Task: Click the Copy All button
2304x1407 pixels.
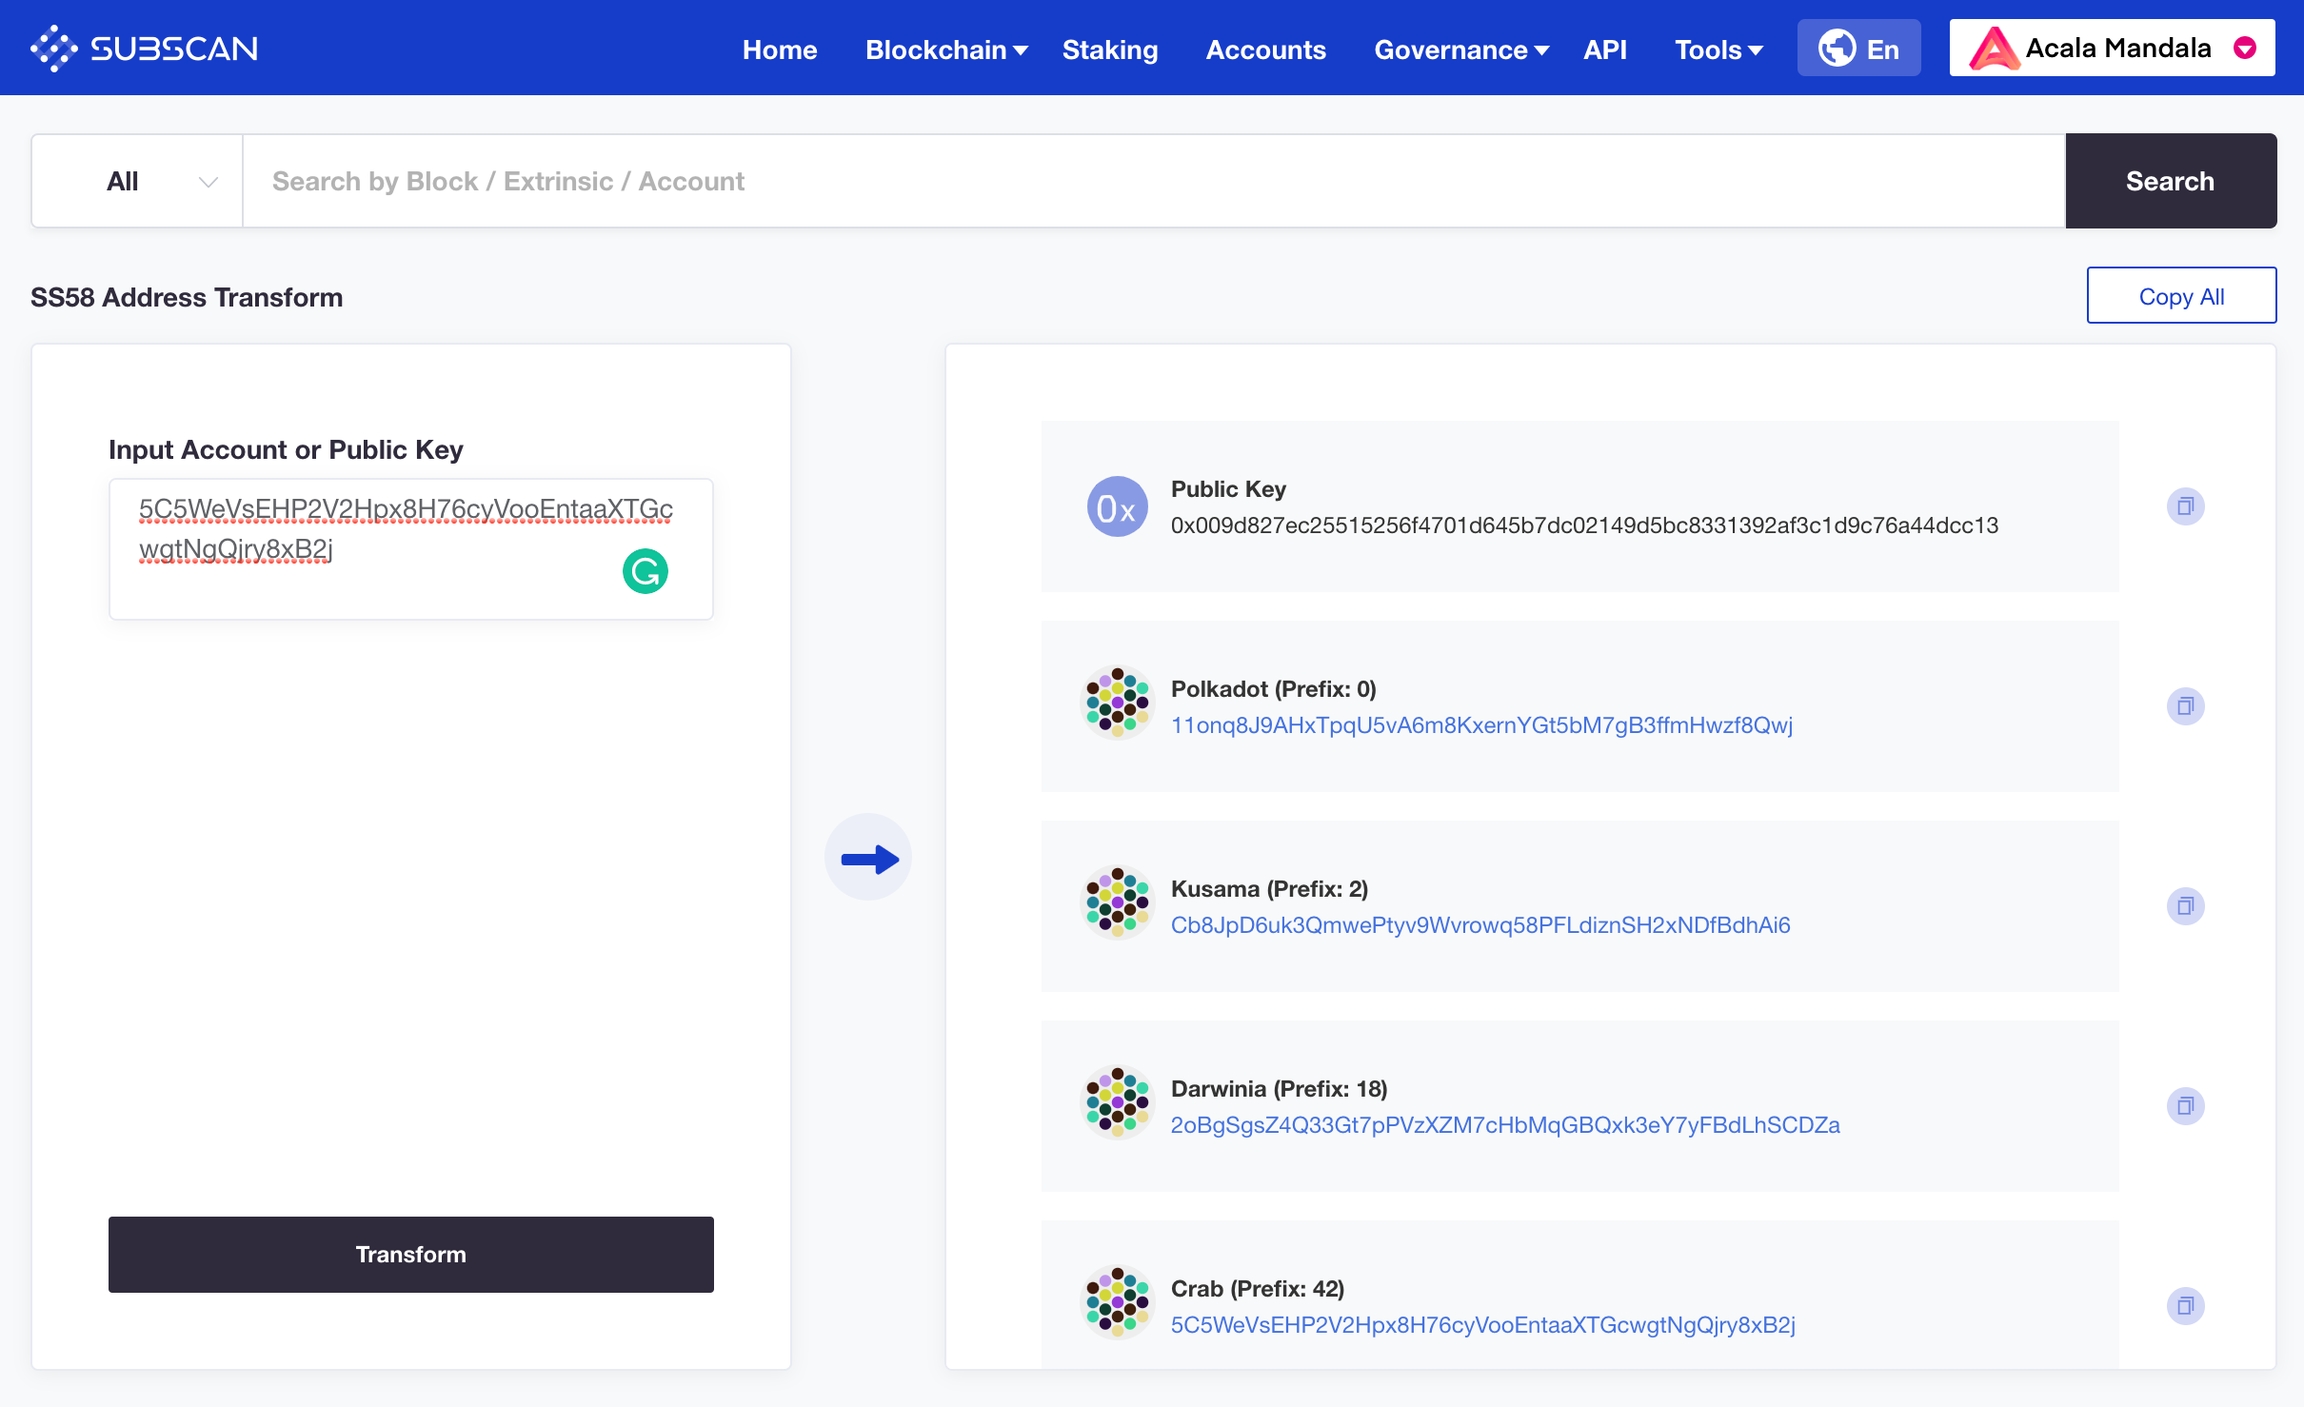Action: tap(2180, 296)
